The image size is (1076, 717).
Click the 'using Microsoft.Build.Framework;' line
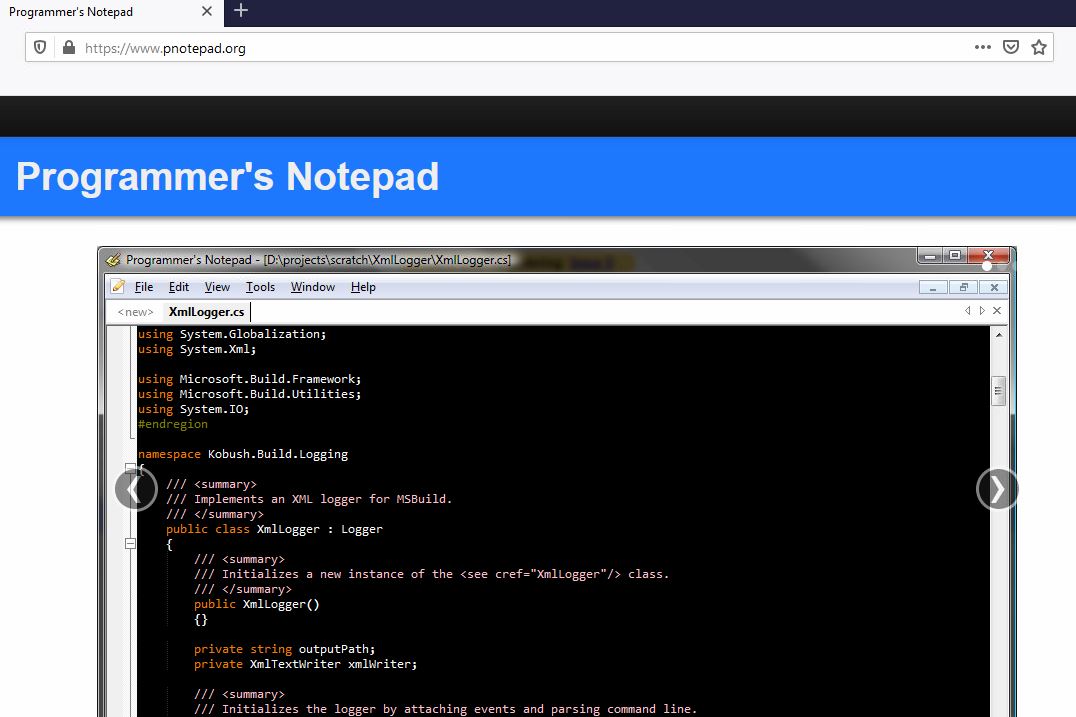click(249, 379)
